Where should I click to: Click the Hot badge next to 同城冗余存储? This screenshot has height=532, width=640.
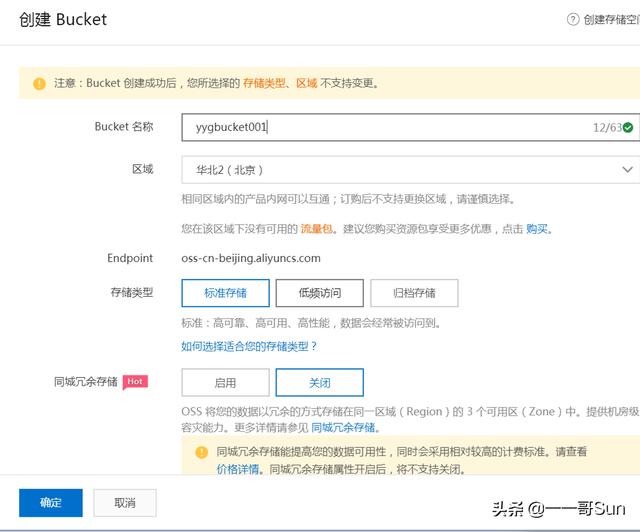135,382
